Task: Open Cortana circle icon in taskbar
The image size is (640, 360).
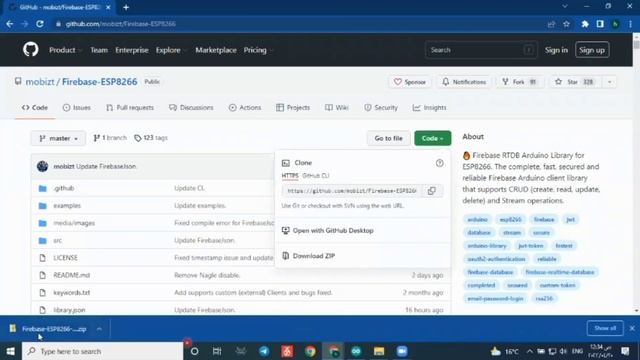Action: (x=194, y=351)
